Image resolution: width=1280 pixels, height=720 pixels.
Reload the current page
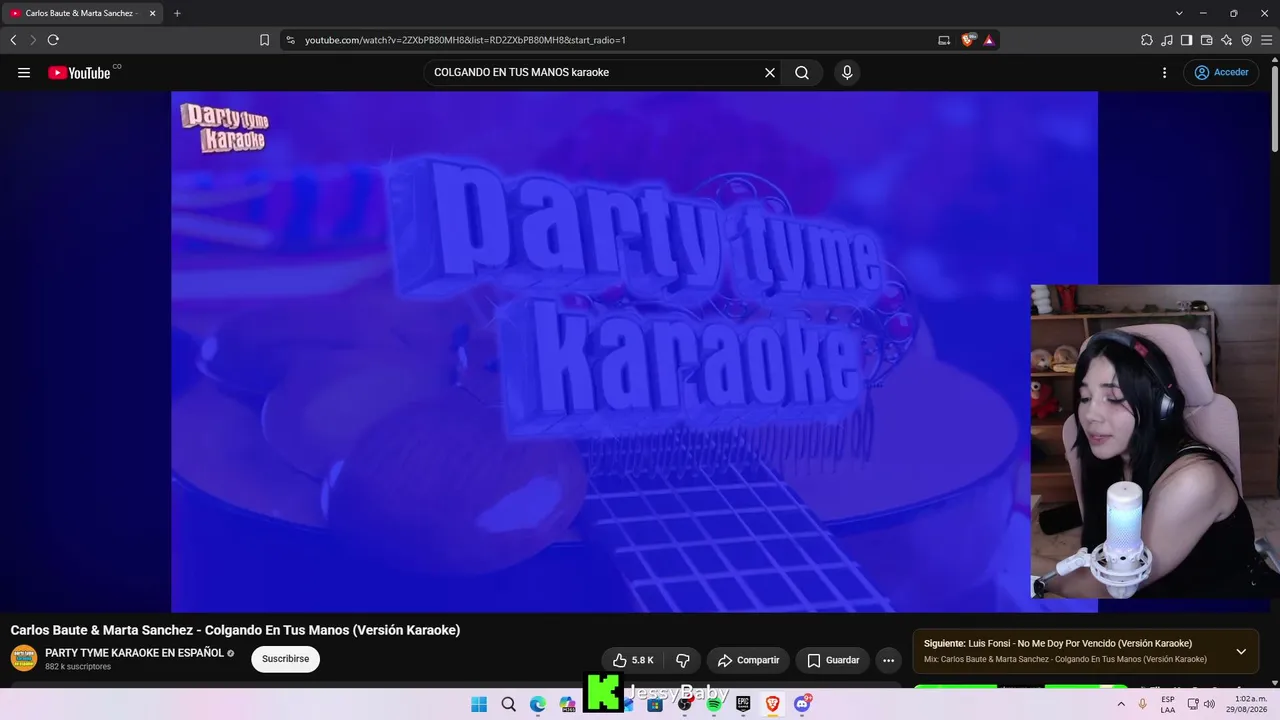53,40
